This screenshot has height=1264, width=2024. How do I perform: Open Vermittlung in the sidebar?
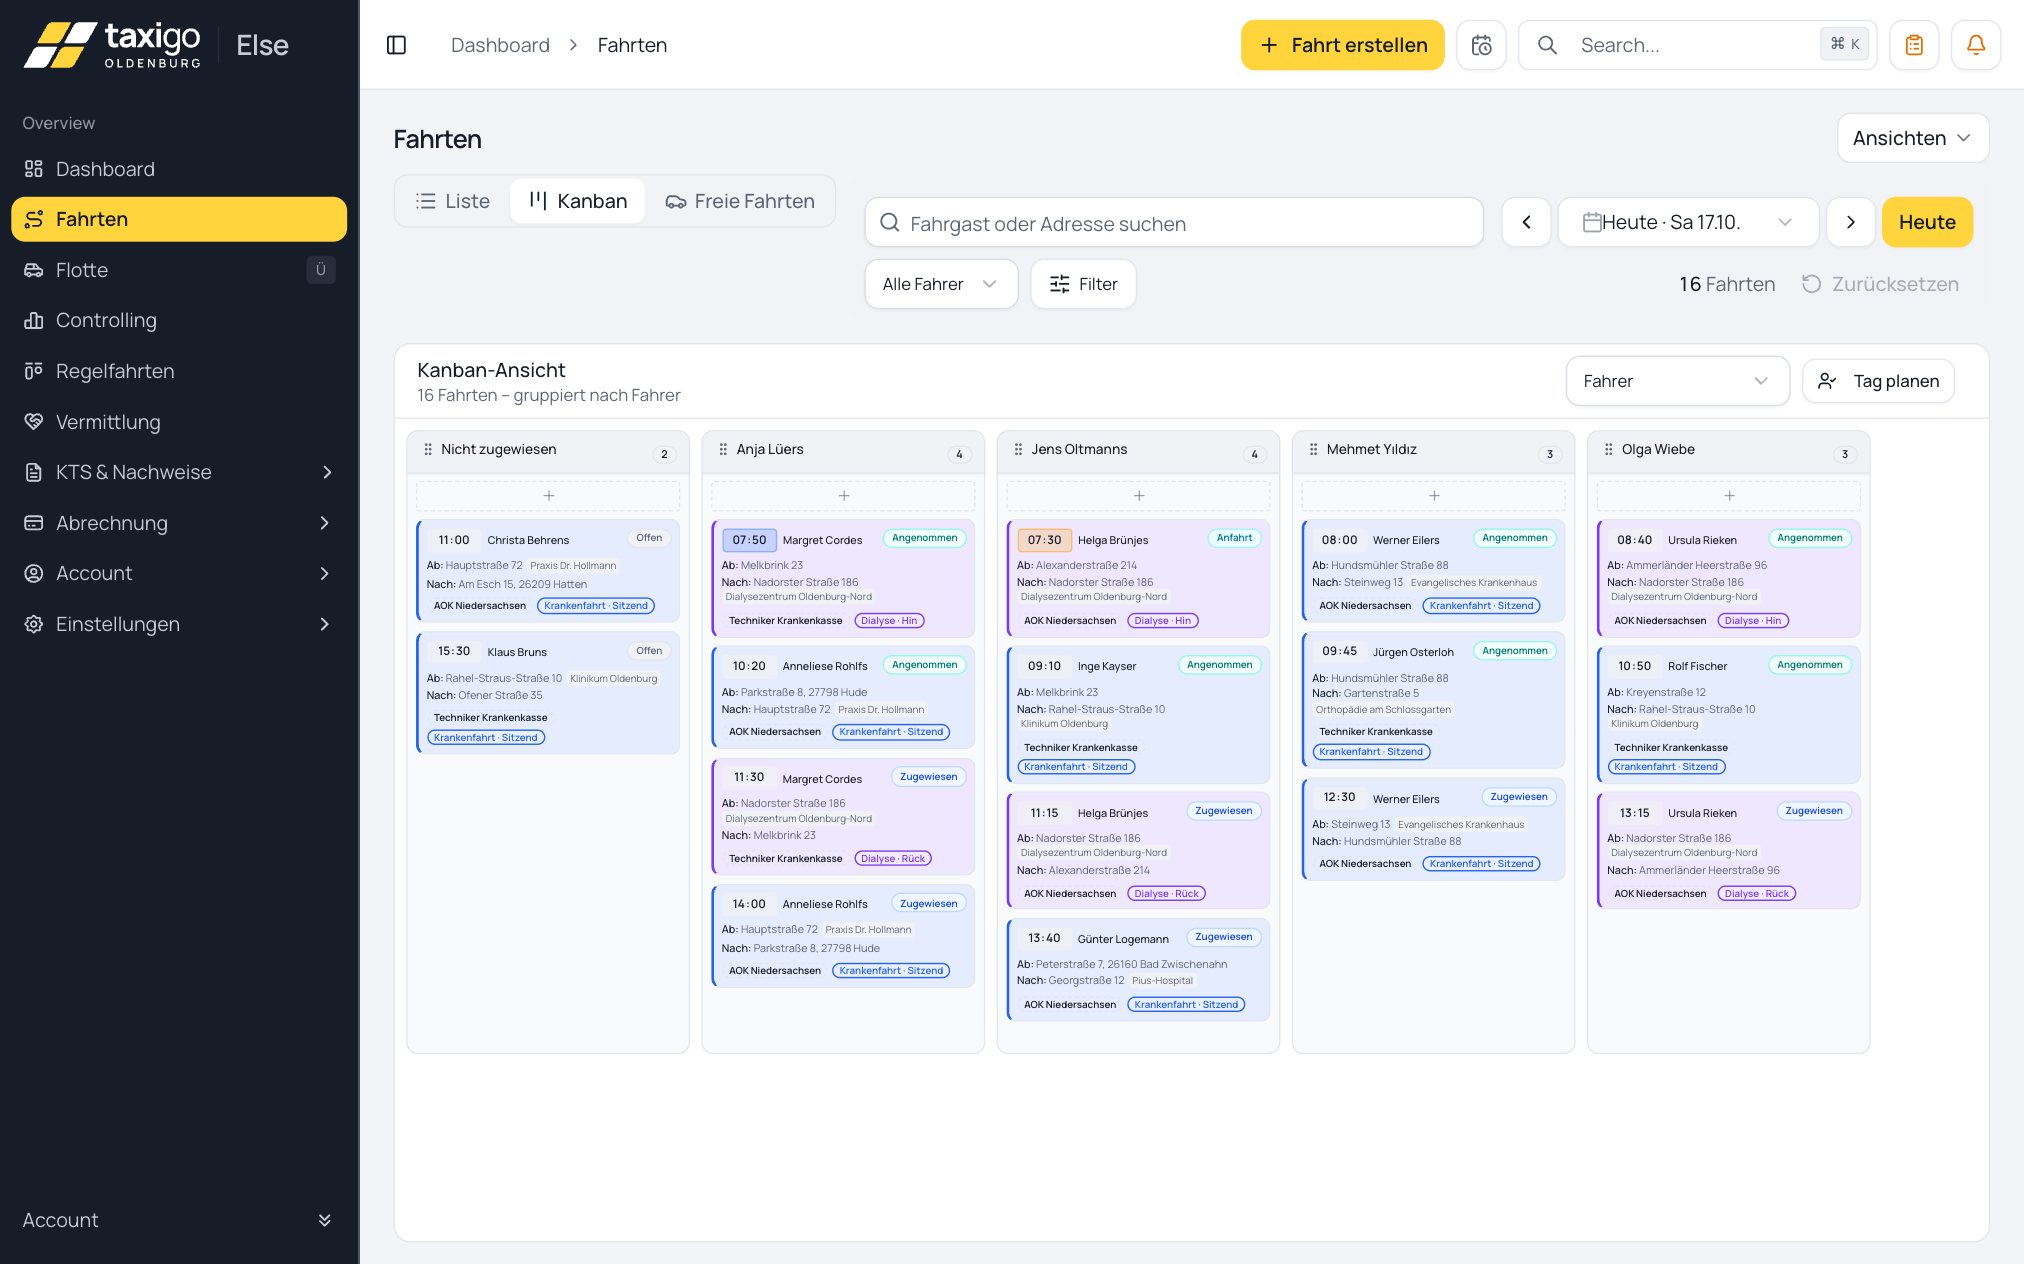179,422
